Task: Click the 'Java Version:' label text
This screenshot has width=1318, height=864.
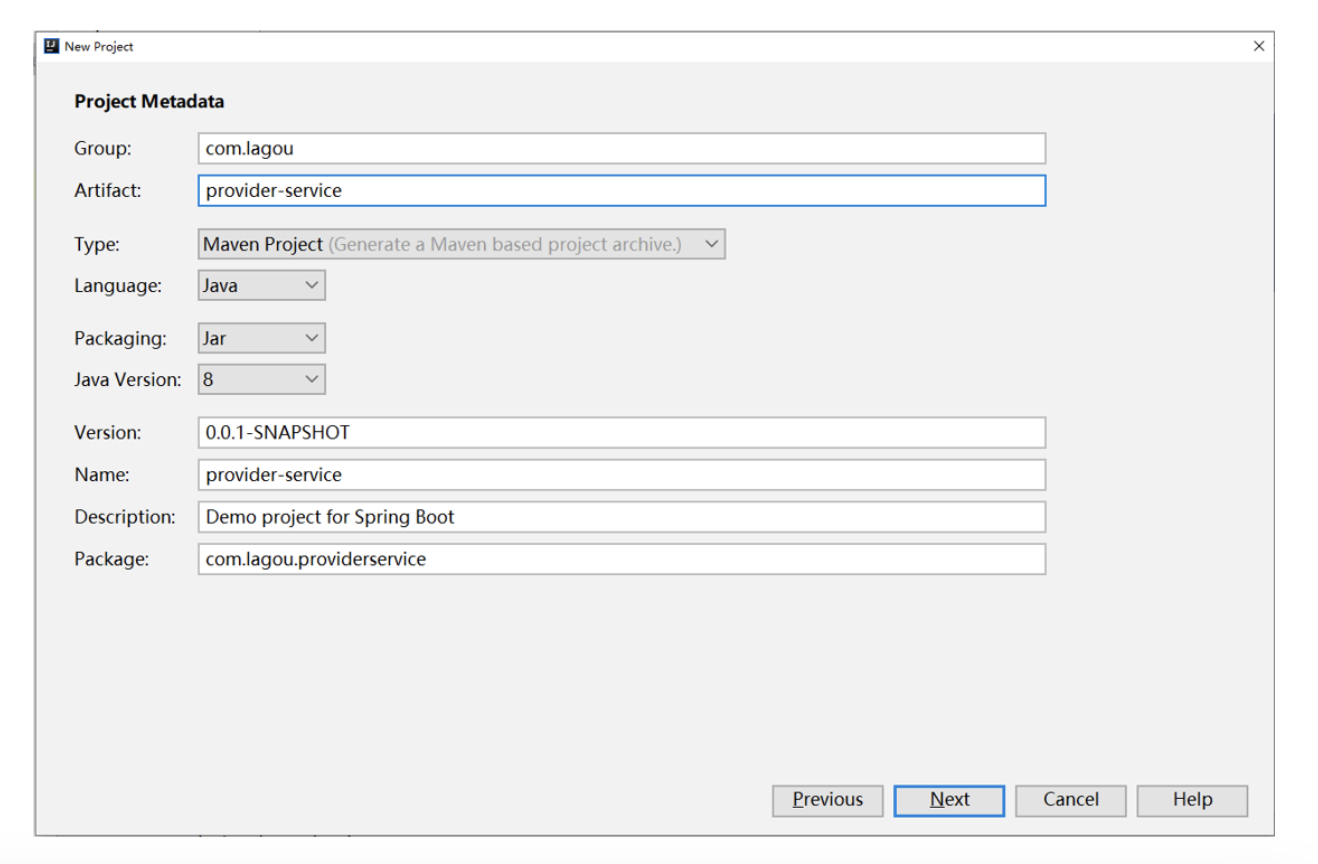Action: click(x=127, y=380)
